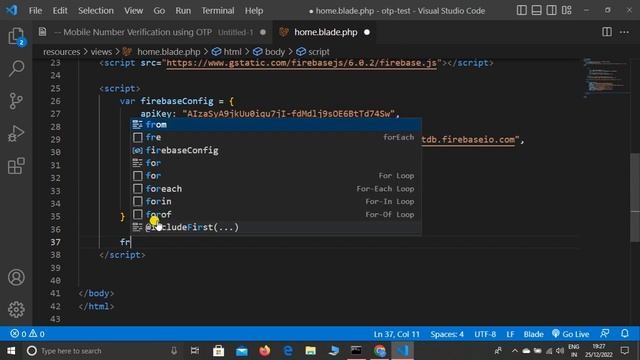Image resolution: width=640 pixels, height=360 pixels.
Task: Open the Accounts menu icon
Action: 16,278
